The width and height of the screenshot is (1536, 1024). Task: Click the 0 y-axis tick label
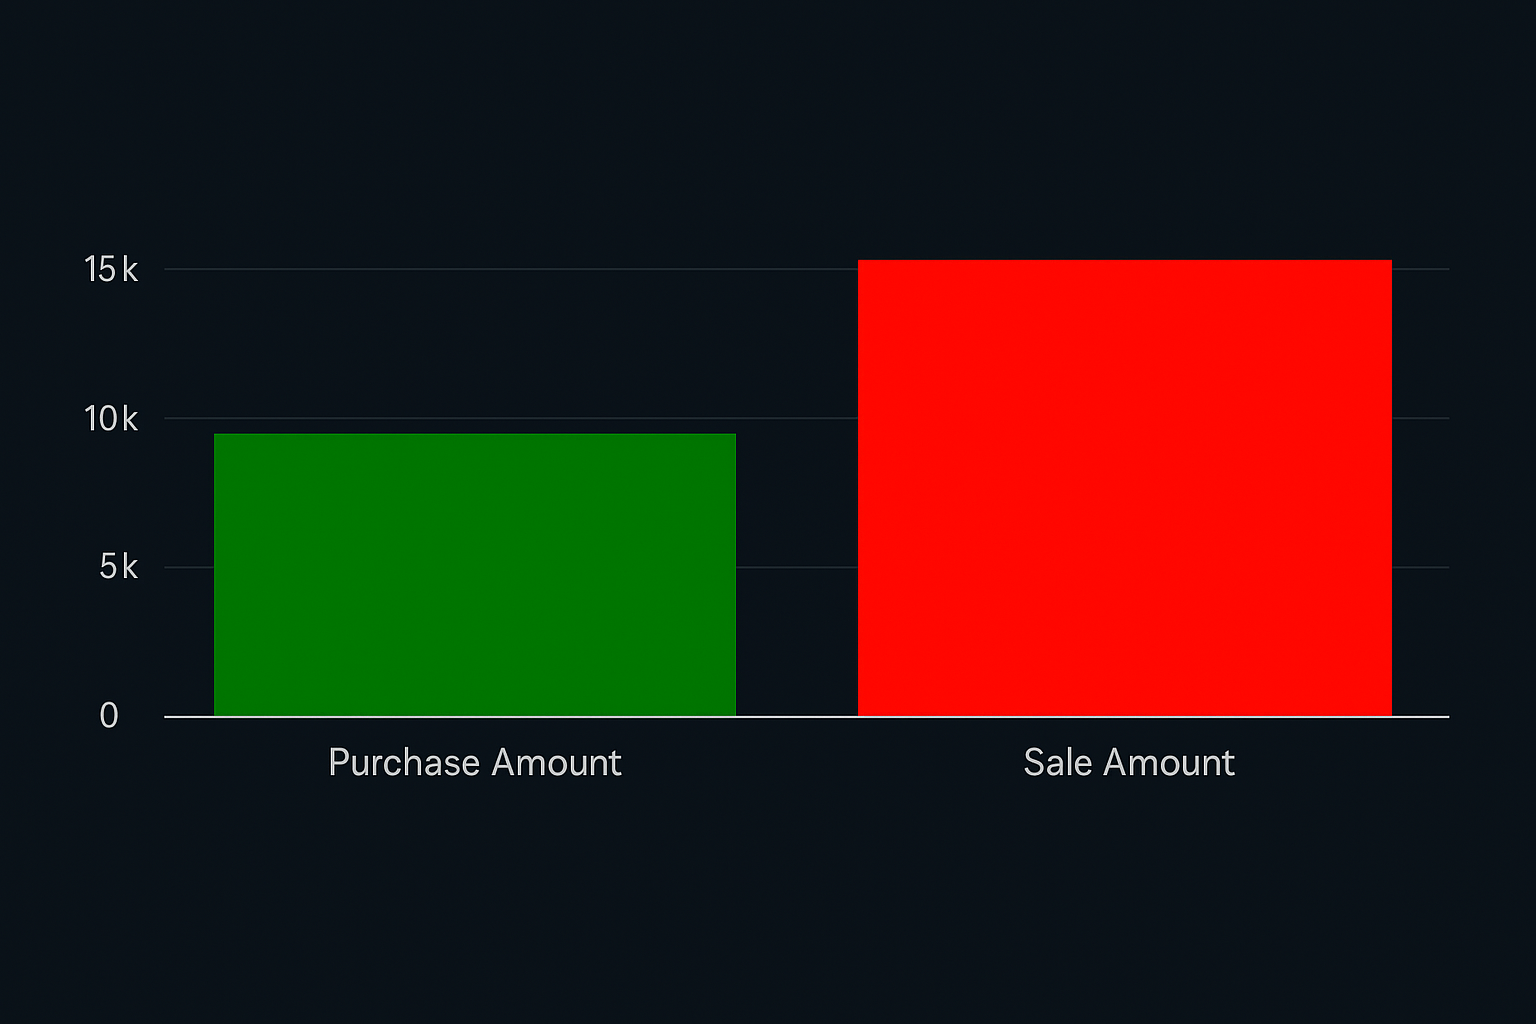point(109,716)
